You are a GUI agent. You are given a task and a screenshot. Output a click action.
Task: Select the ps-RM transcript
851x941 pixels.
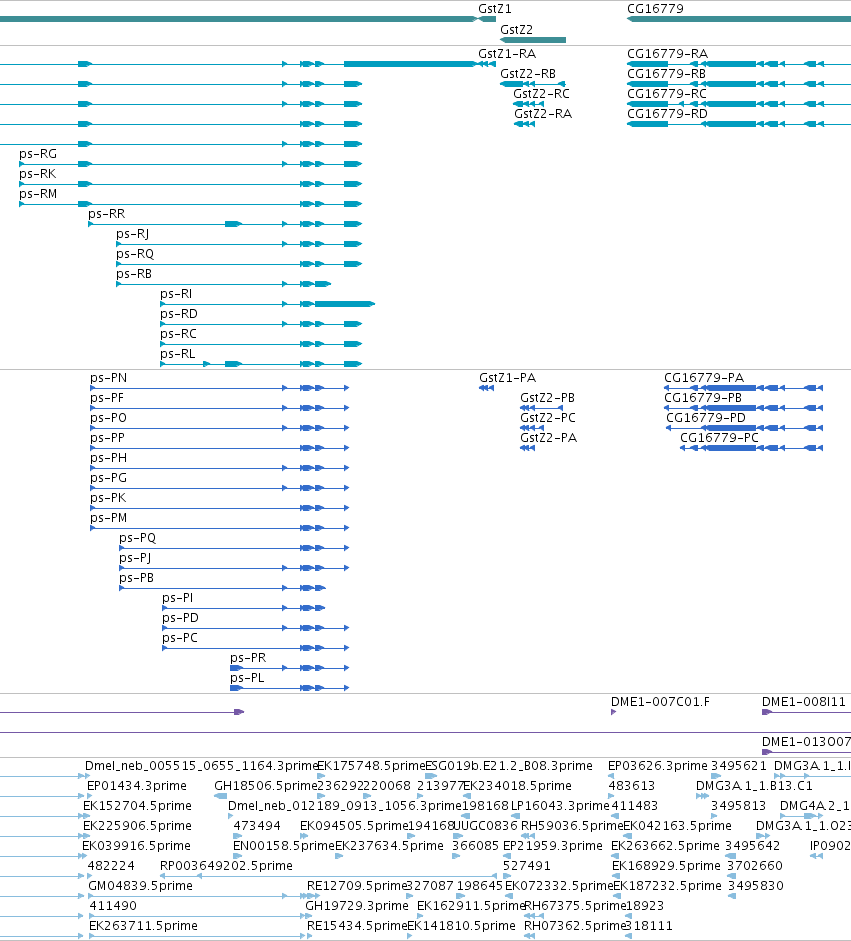38,194
